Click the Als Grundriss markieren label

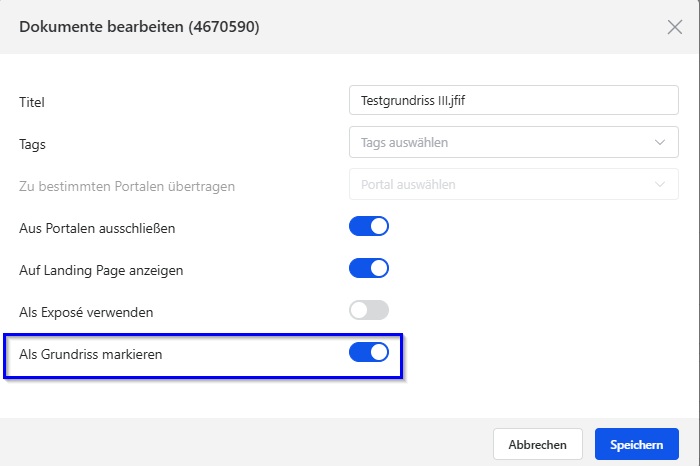click(92, 353)
